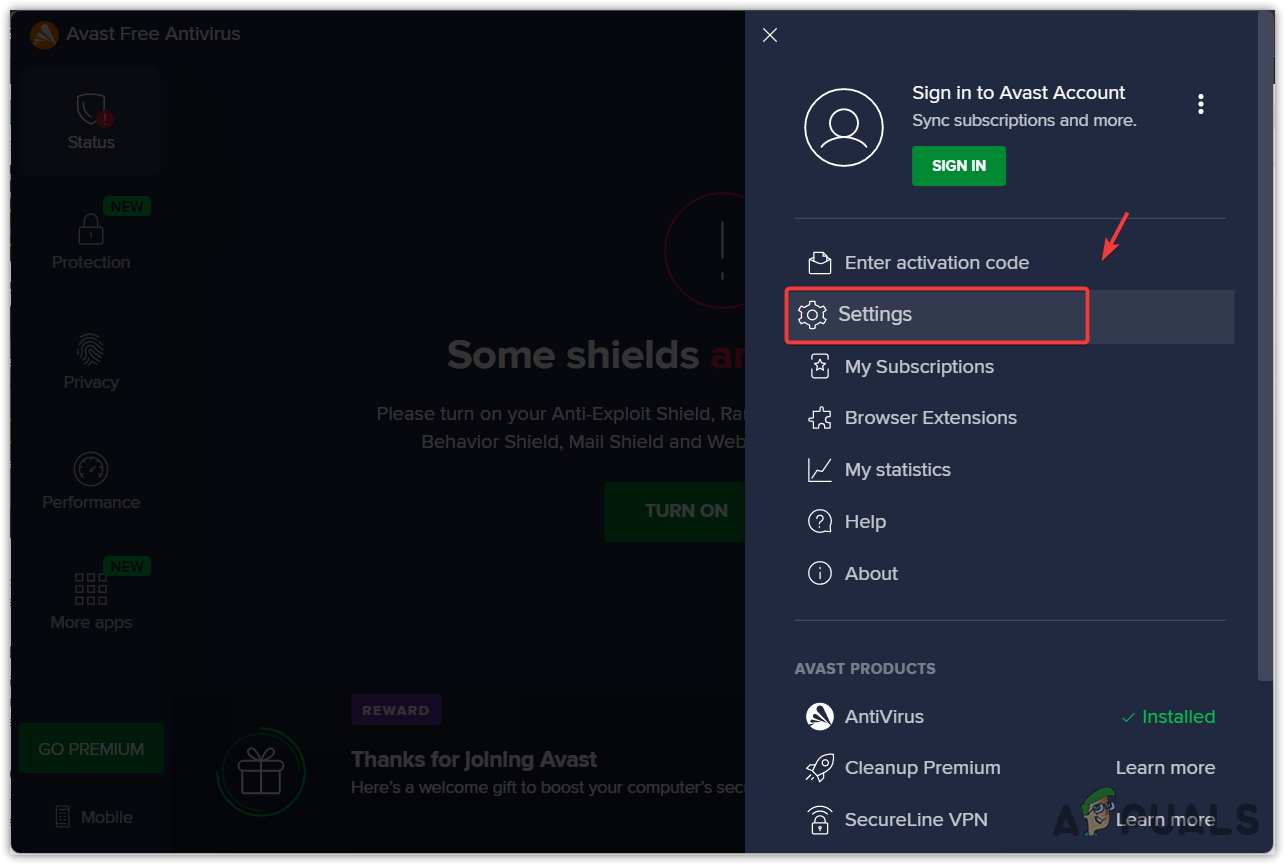Image resolution: width=1285 pixels, height=865 pixels.
Task: Click the Settings gear icon
Action: [x=812, y=314]
